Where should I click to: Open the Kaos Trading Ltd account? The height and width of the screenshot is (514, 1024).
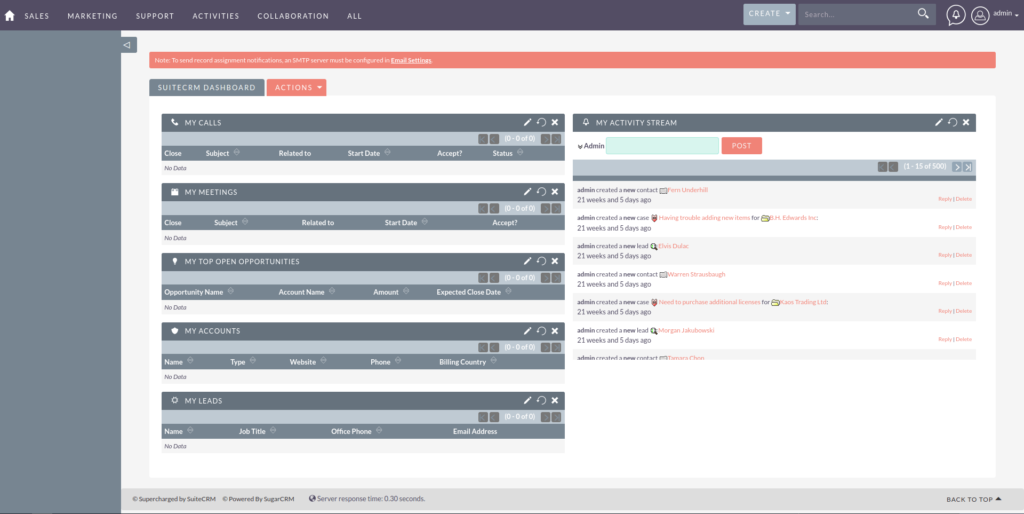tap(803, 302)
